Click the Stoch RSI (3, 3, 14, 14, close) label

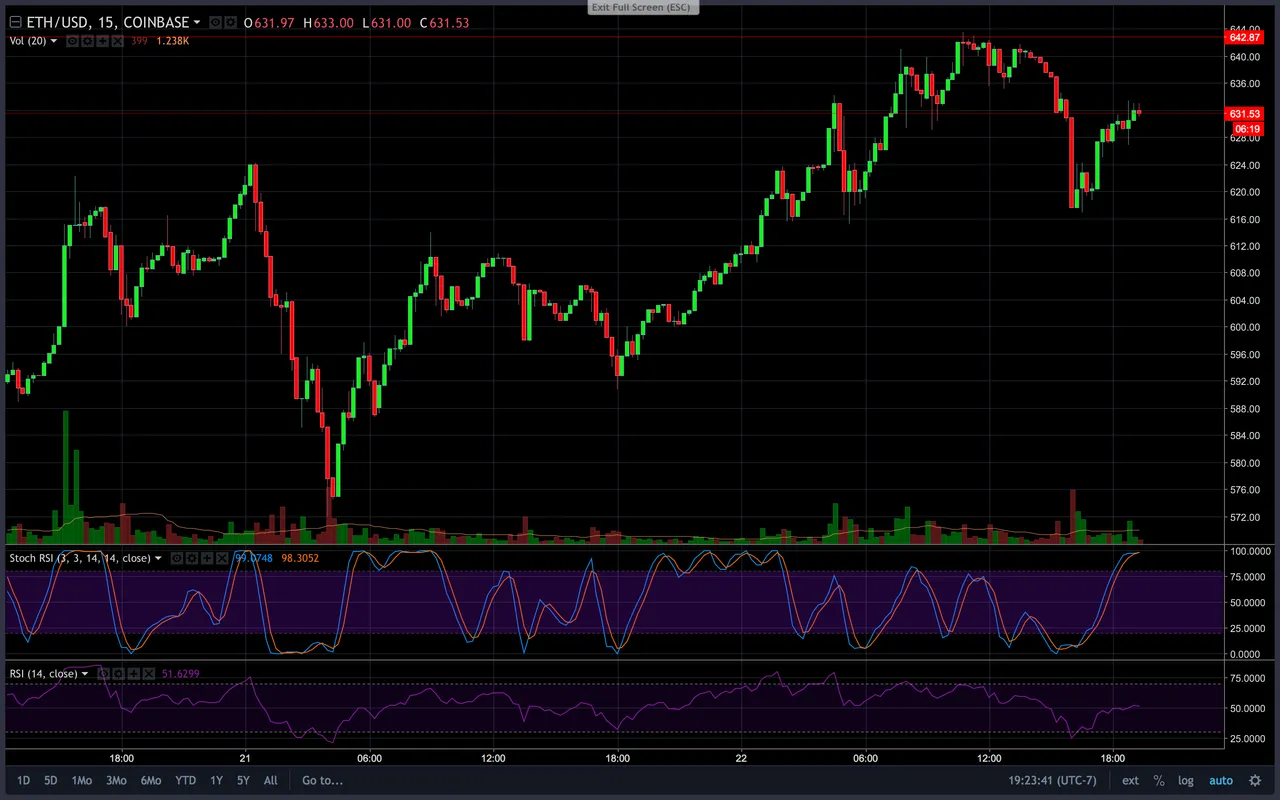(80, 558)
